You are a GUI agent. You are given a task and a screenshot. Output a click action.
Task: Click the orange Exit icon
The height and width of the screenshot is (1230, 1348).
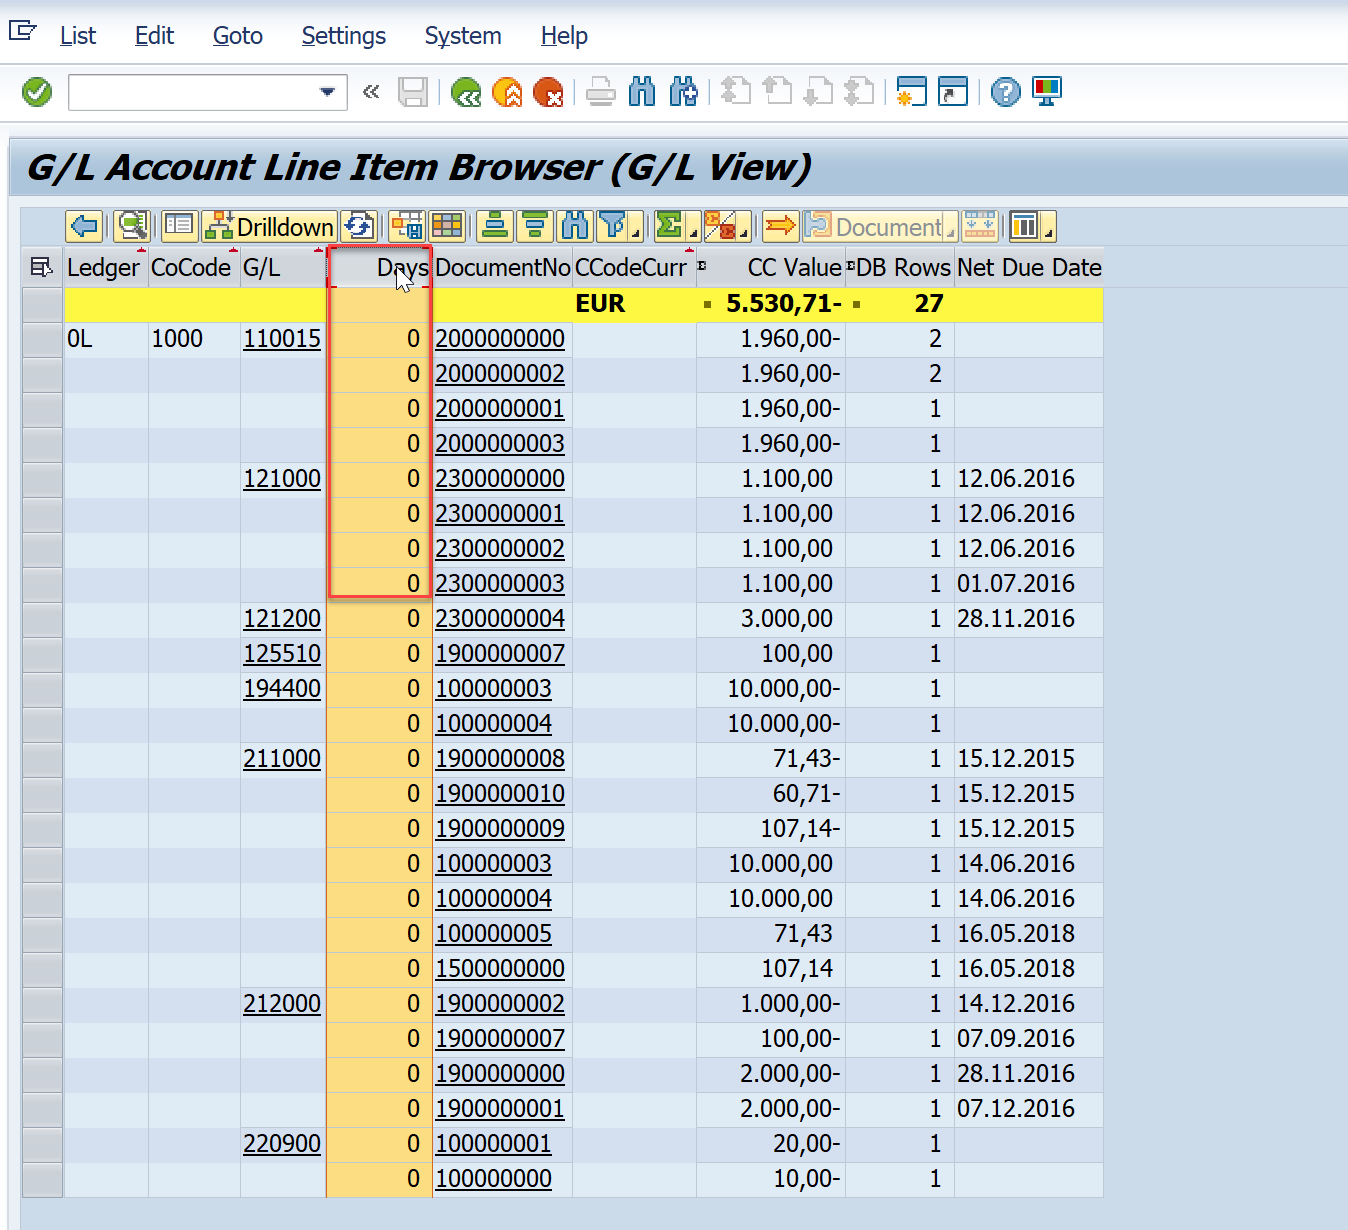click(507, 92)
